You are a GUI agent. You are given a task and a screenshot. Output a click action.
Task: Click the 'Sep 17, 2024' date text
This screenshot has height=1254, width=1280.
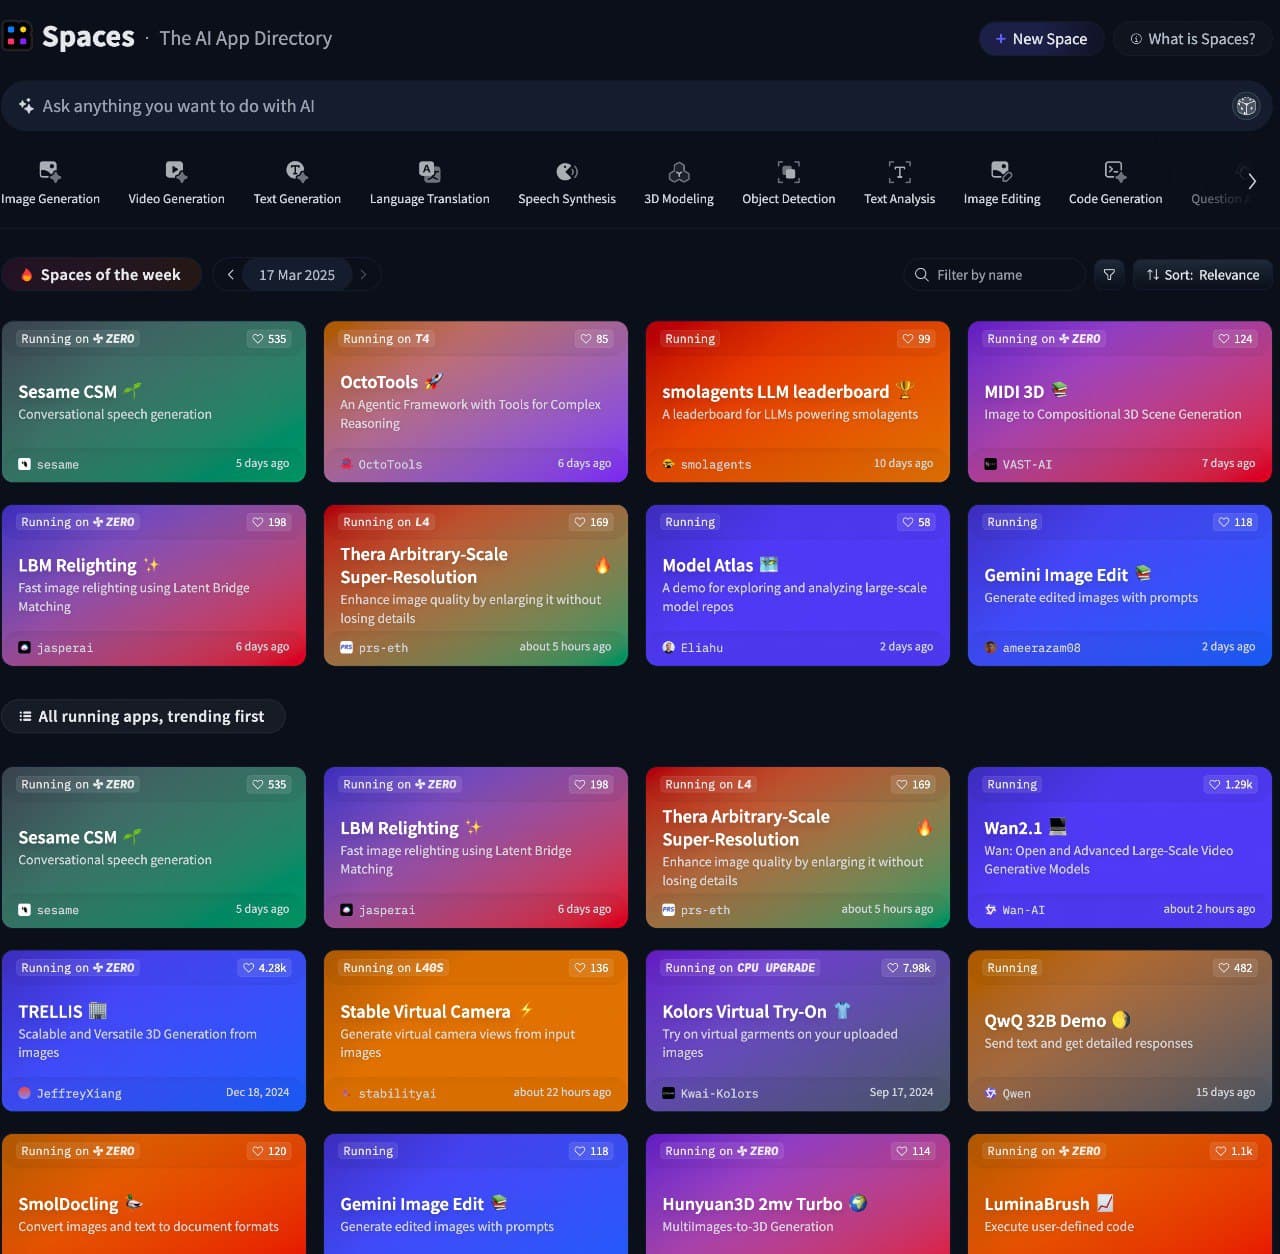tap(901, 1092)
